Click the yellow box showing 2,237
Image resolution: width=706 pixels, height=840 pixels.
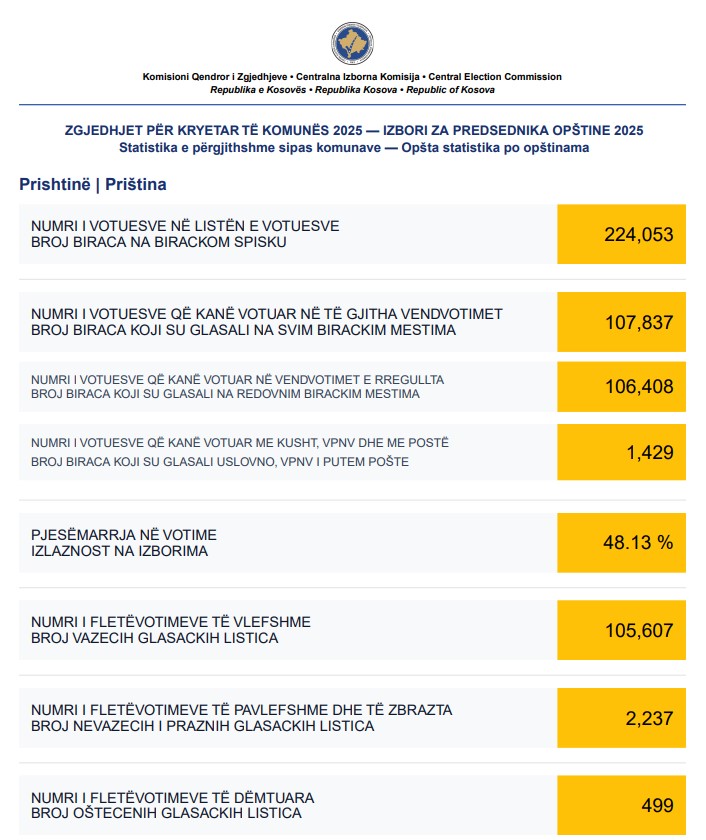tap(621, 718)
